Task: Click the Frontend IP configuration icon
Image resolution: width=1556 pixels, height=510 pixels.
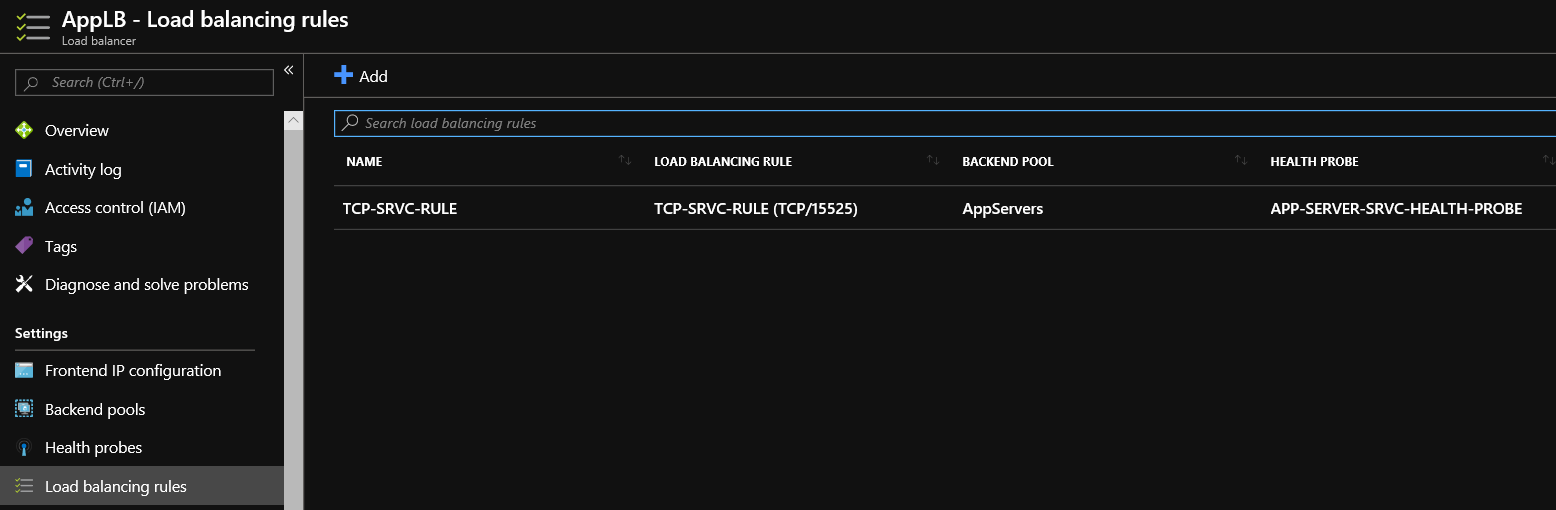Action: (x=24, y=371)
